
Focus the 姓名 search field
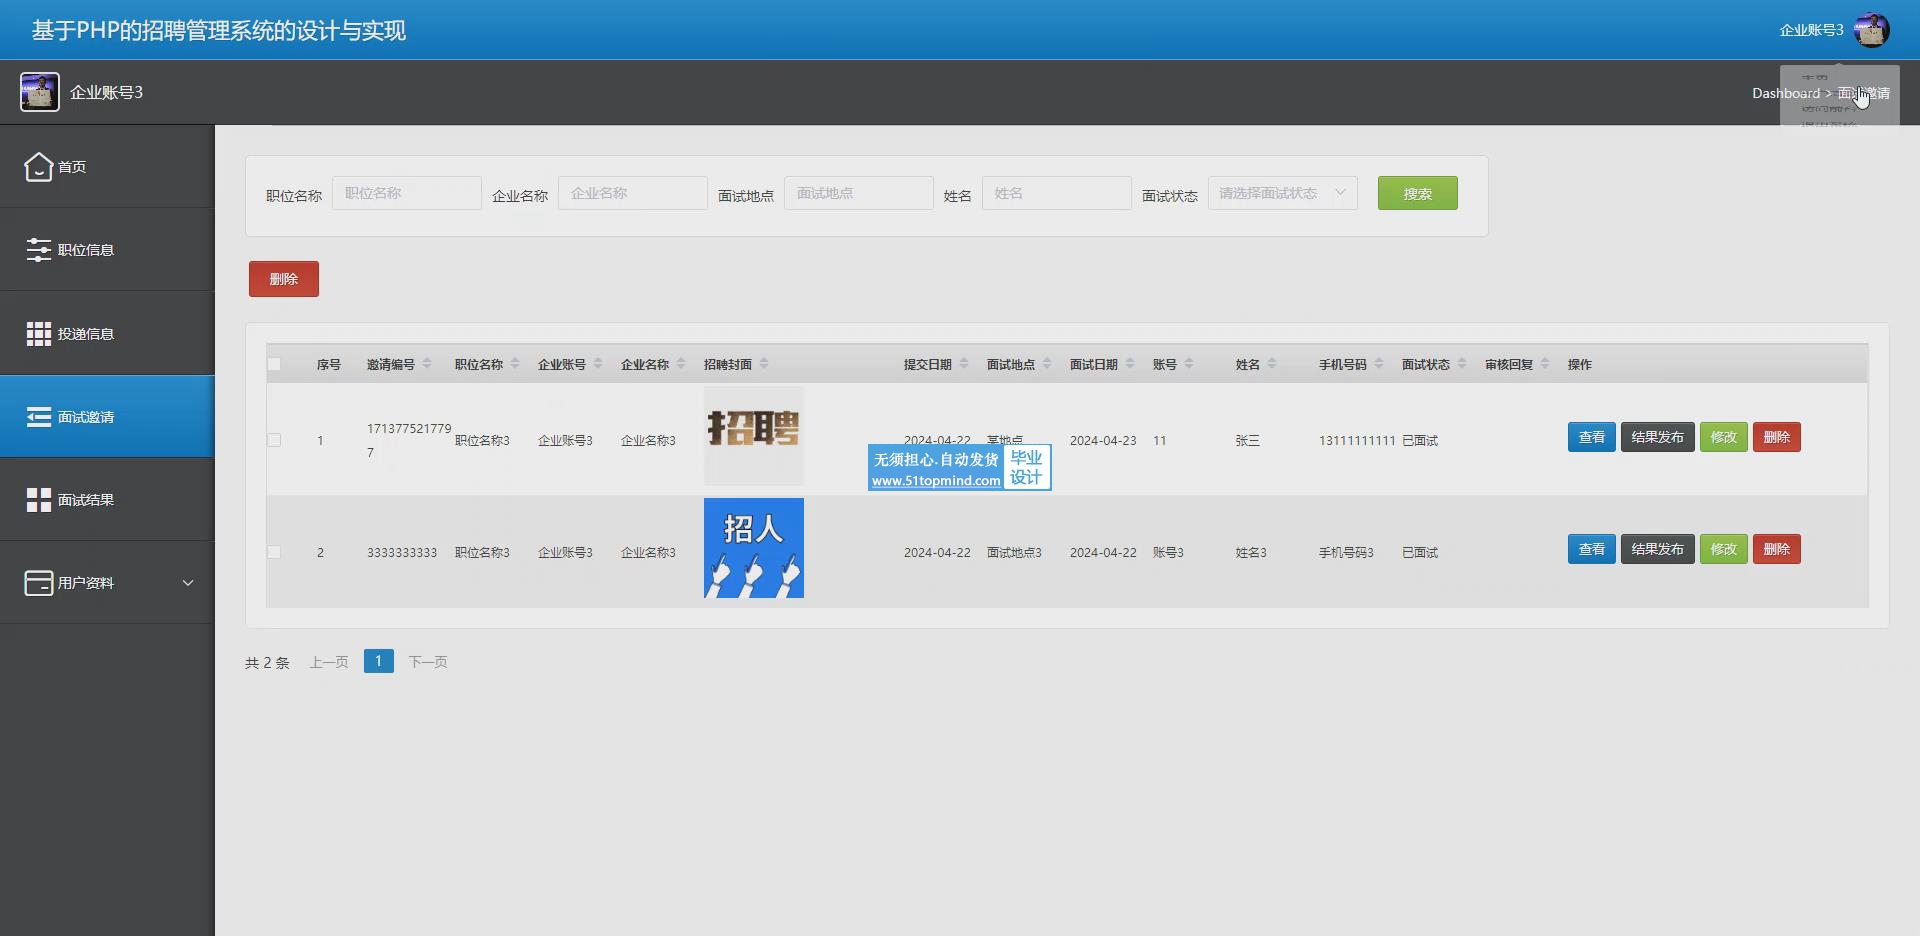[1057, 193]
